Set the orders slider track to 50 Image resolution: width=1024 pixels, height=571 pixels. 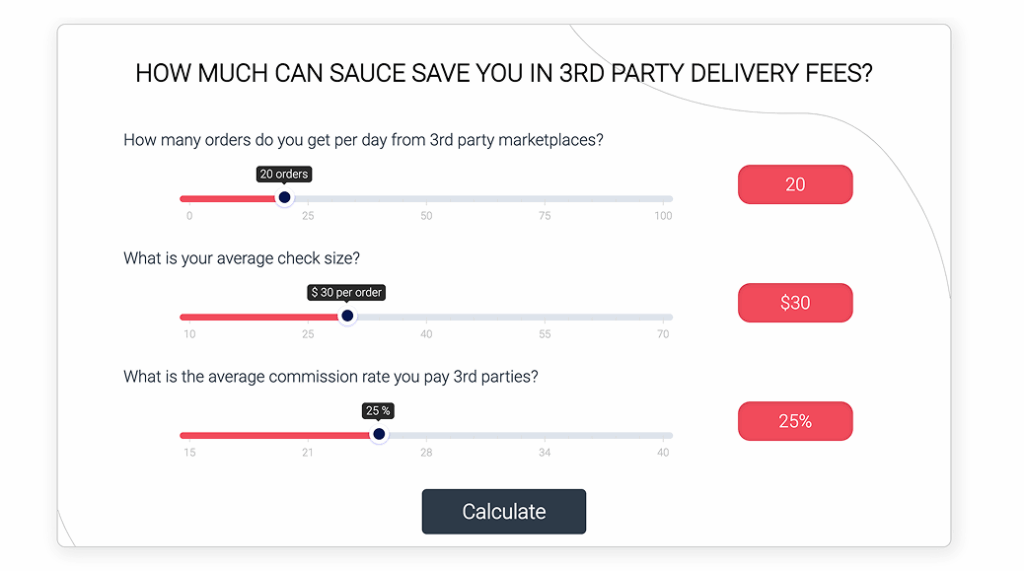click(426, 199)
